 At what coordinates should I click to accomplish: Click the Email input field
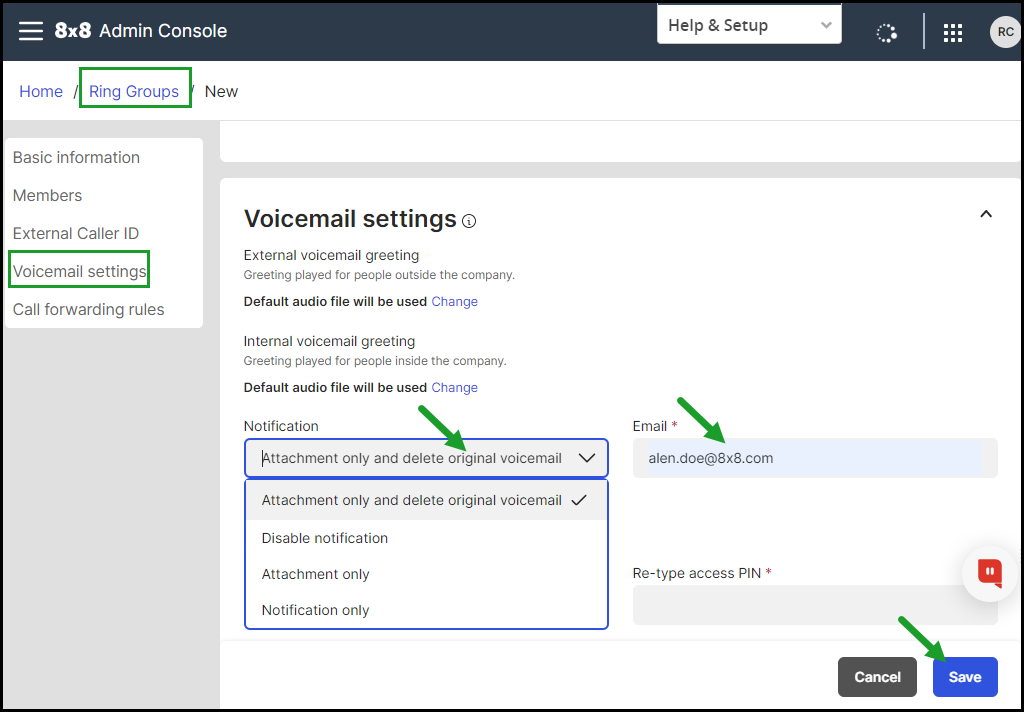pyautogui.click(x=815, y=458)
